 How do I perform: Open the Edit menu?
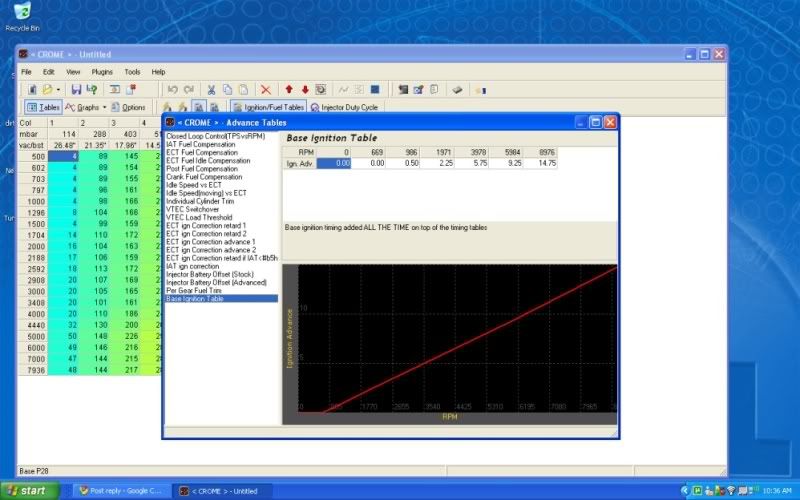(x=48, y=72)
